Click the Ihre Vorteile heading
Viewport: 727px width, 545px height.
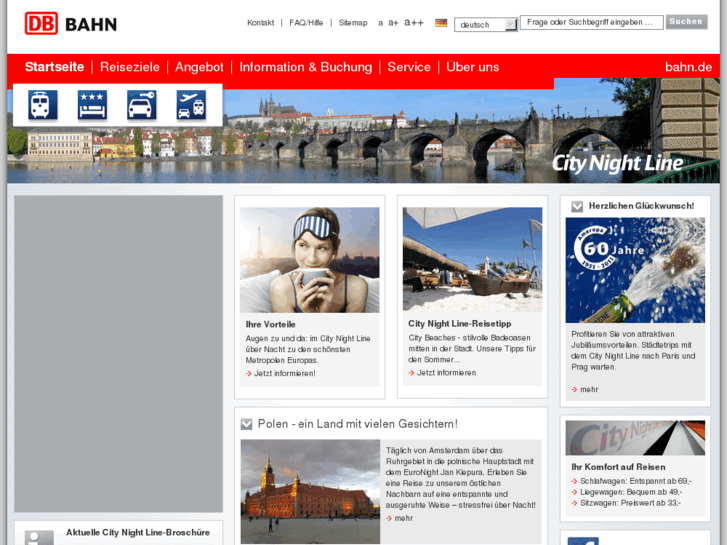click(x=270, y=324)
